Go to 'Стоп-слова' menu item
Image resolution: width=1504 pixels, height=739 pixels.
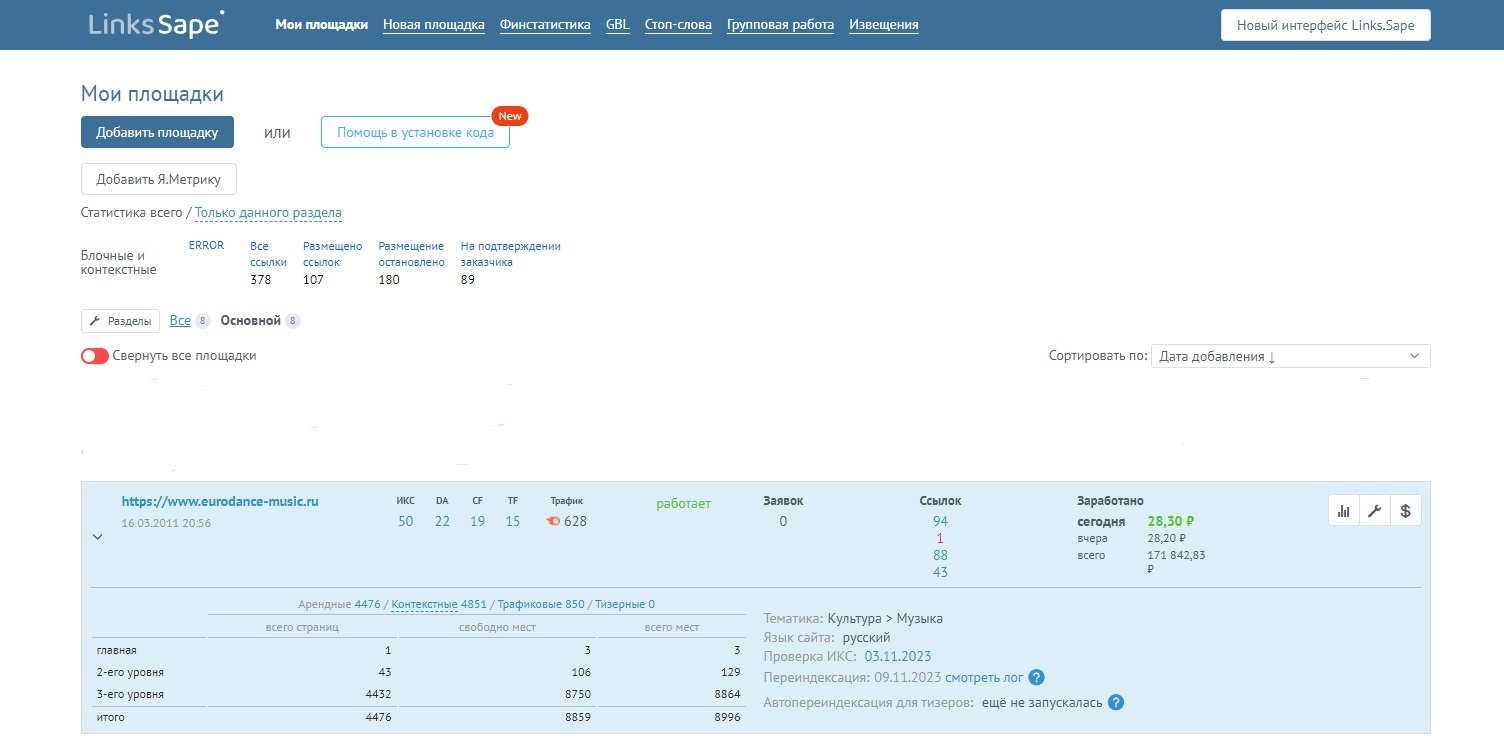pos(678,25)
